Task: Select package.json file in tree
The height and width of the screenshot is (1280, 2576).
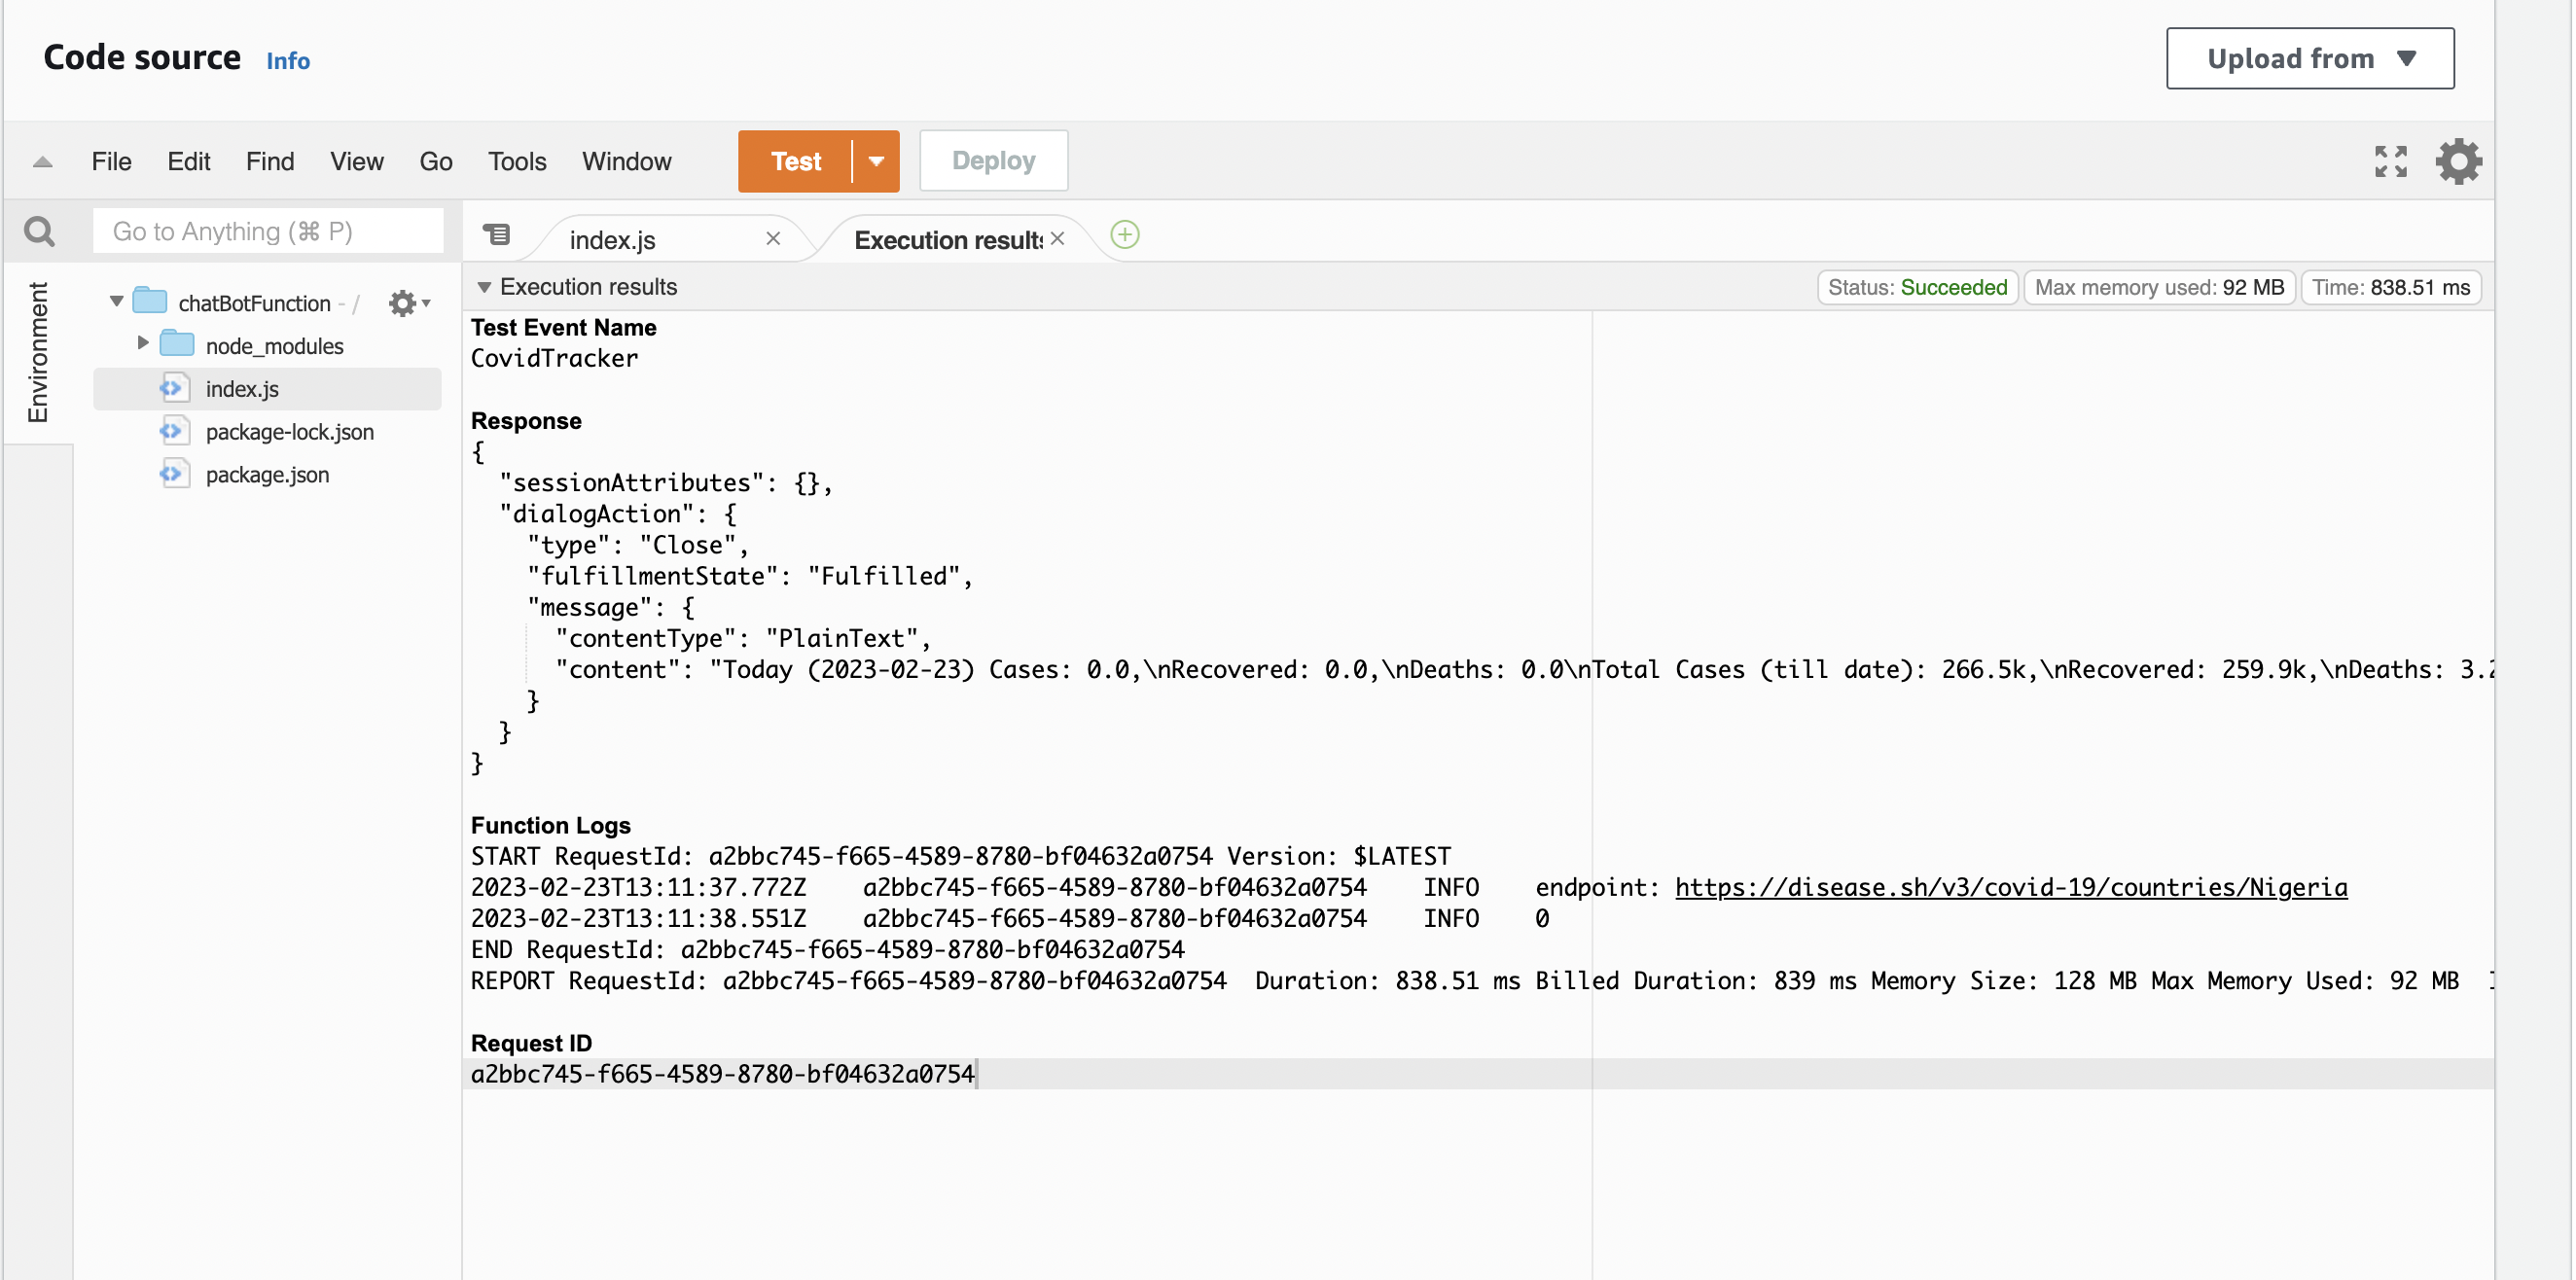Action: [267, 474]
